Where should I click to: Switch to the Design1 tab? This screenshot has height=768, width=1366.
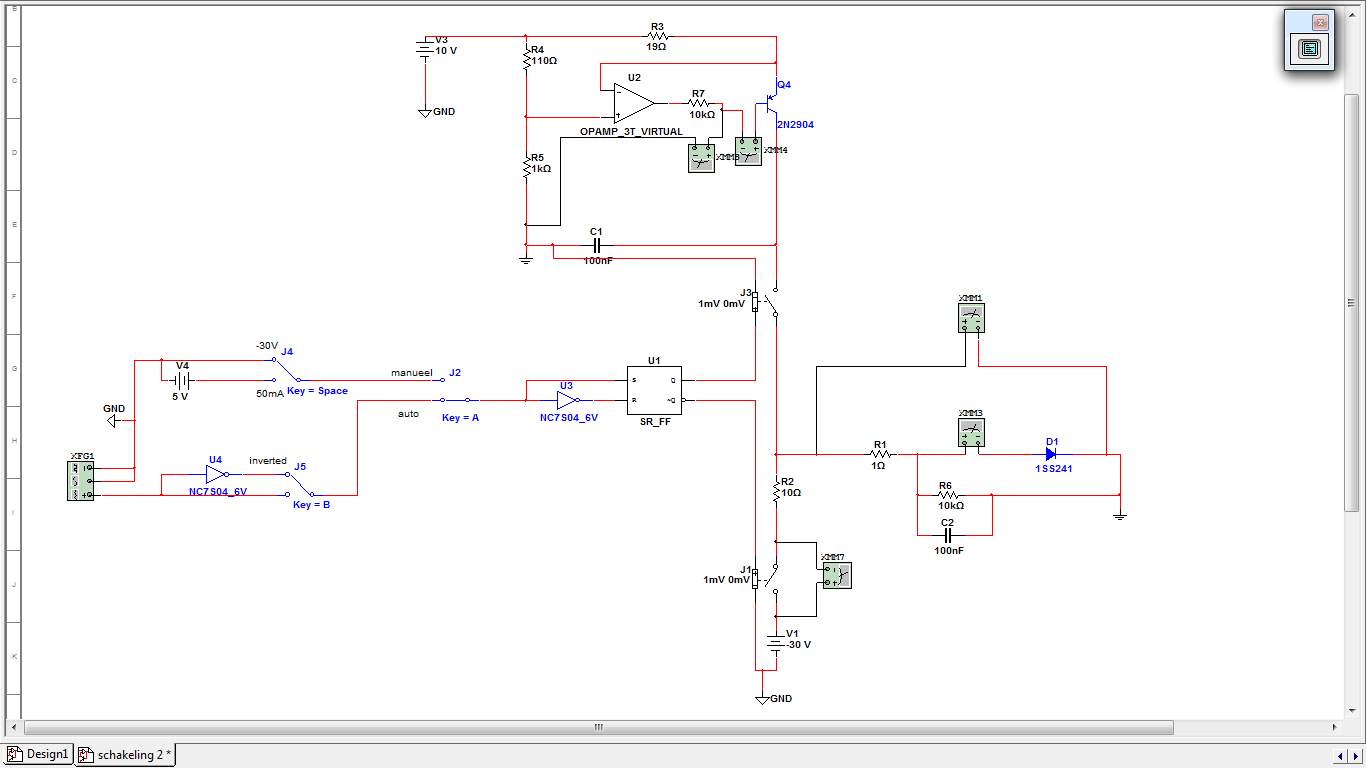[x=39, y=754]
